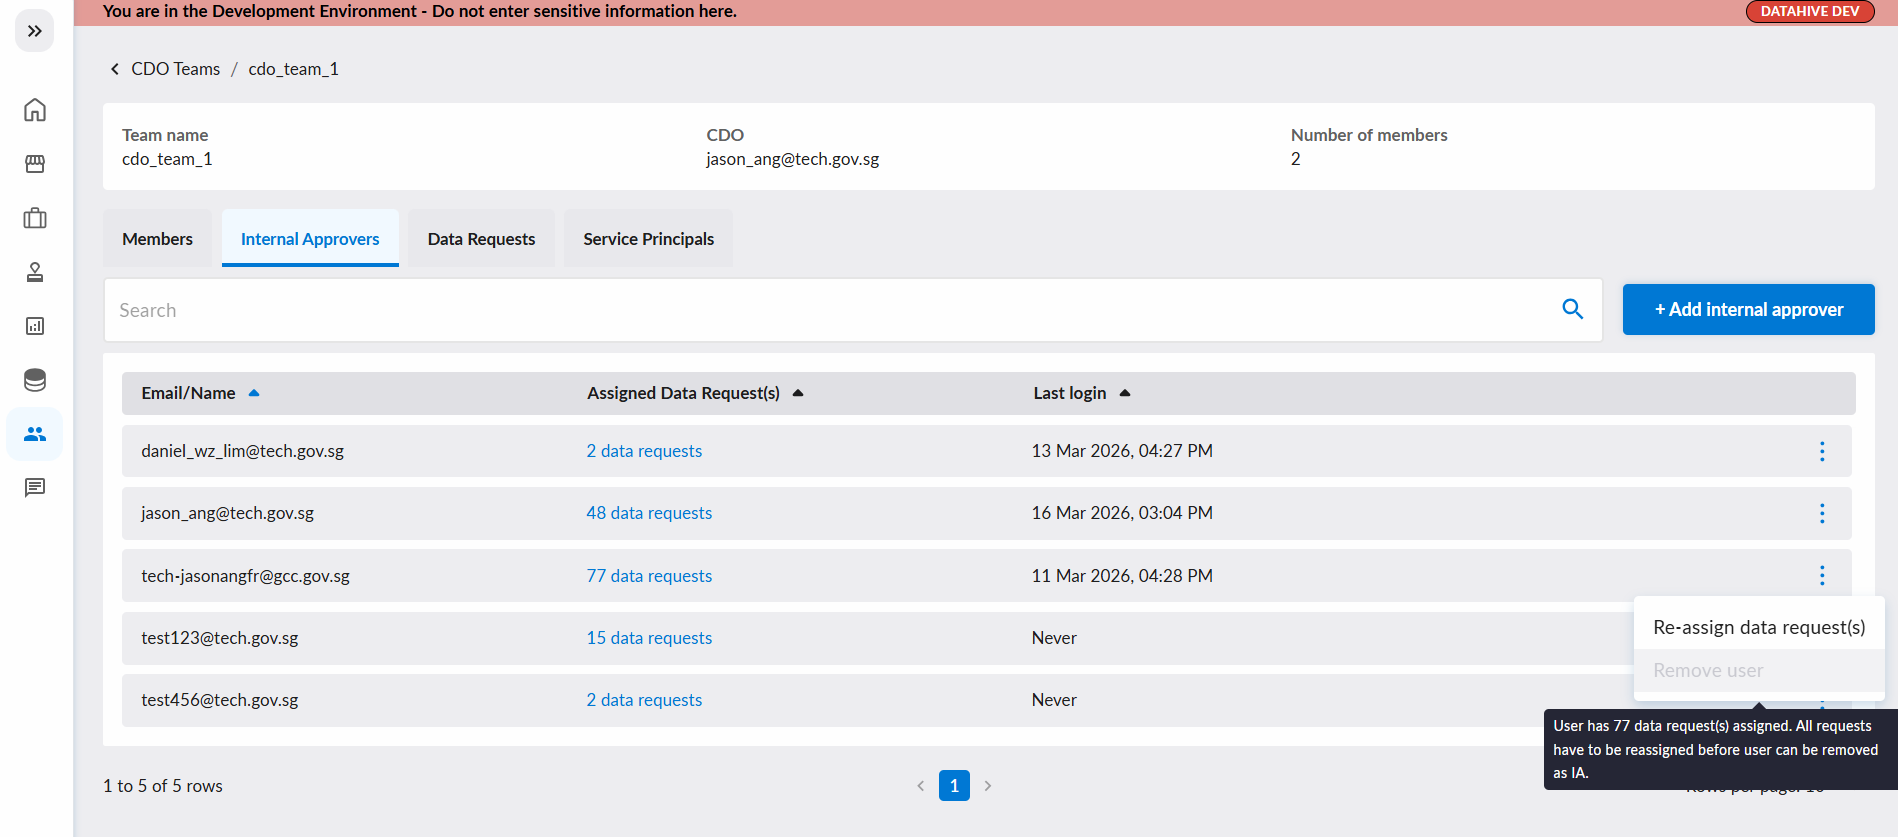The image size is (1898, 837).
Task: Open the chart report sidebar icon
Action: [x=35, y=326]
